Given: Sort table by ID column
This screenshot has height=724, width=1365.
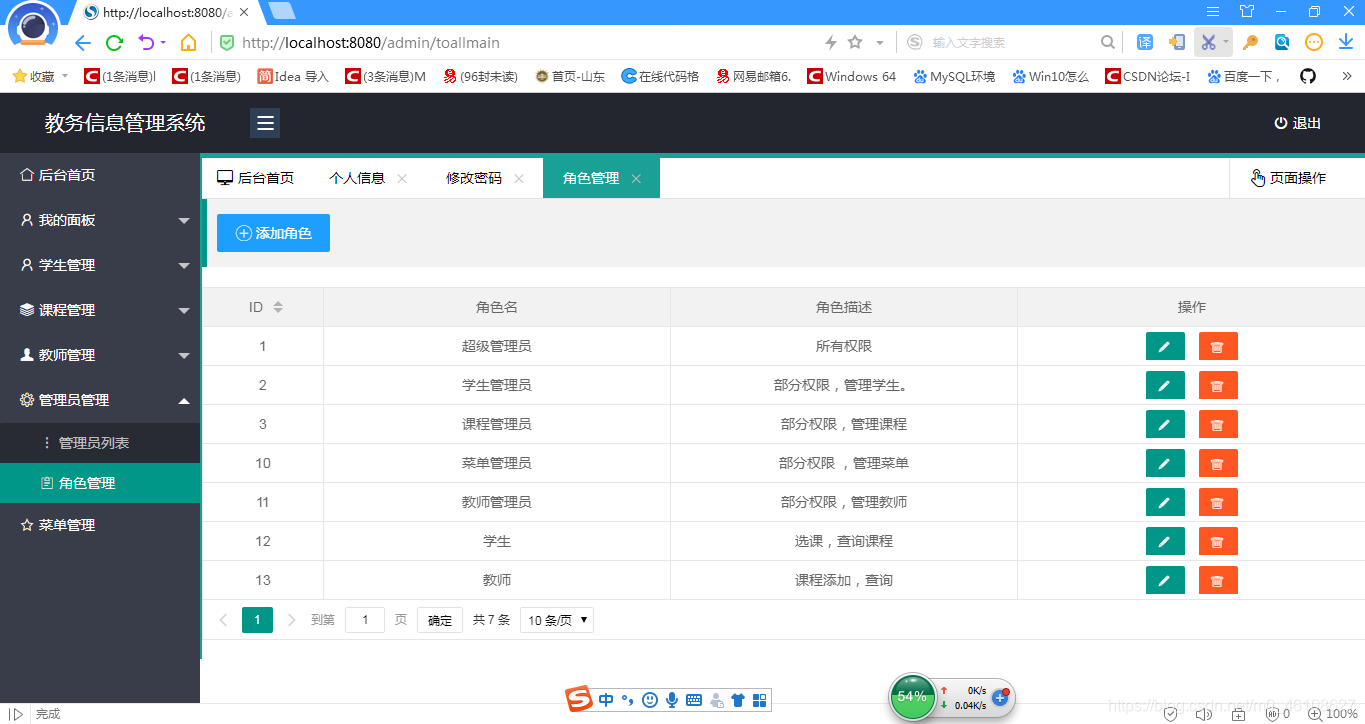Looking at the screenshot, I should pos(278,307).
